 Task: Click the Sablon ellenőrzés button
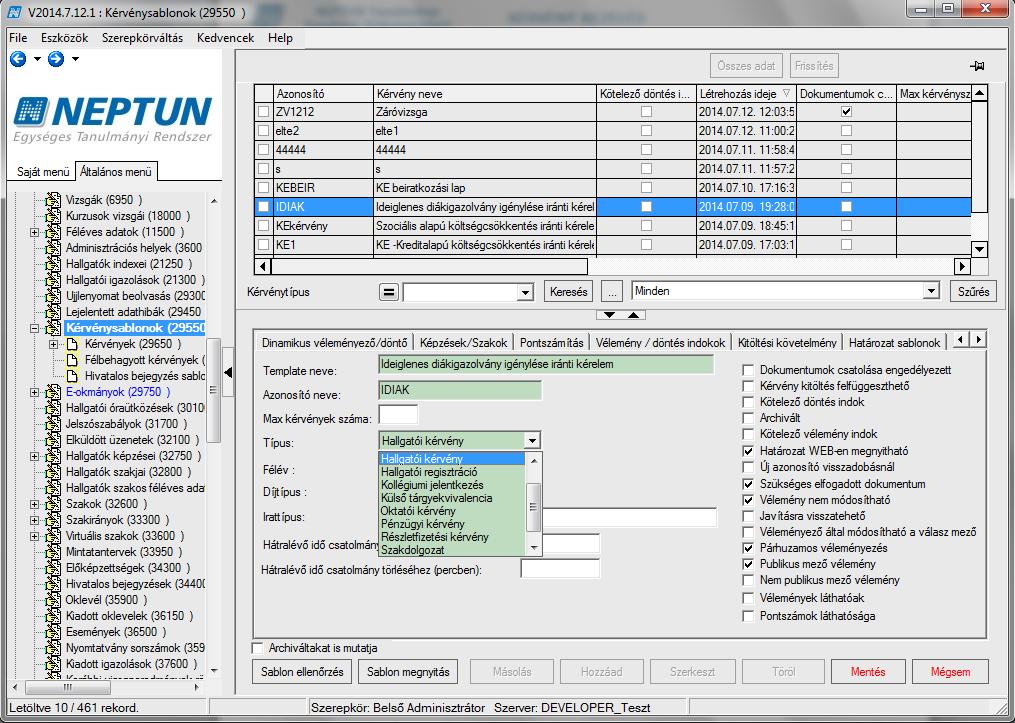302,672
